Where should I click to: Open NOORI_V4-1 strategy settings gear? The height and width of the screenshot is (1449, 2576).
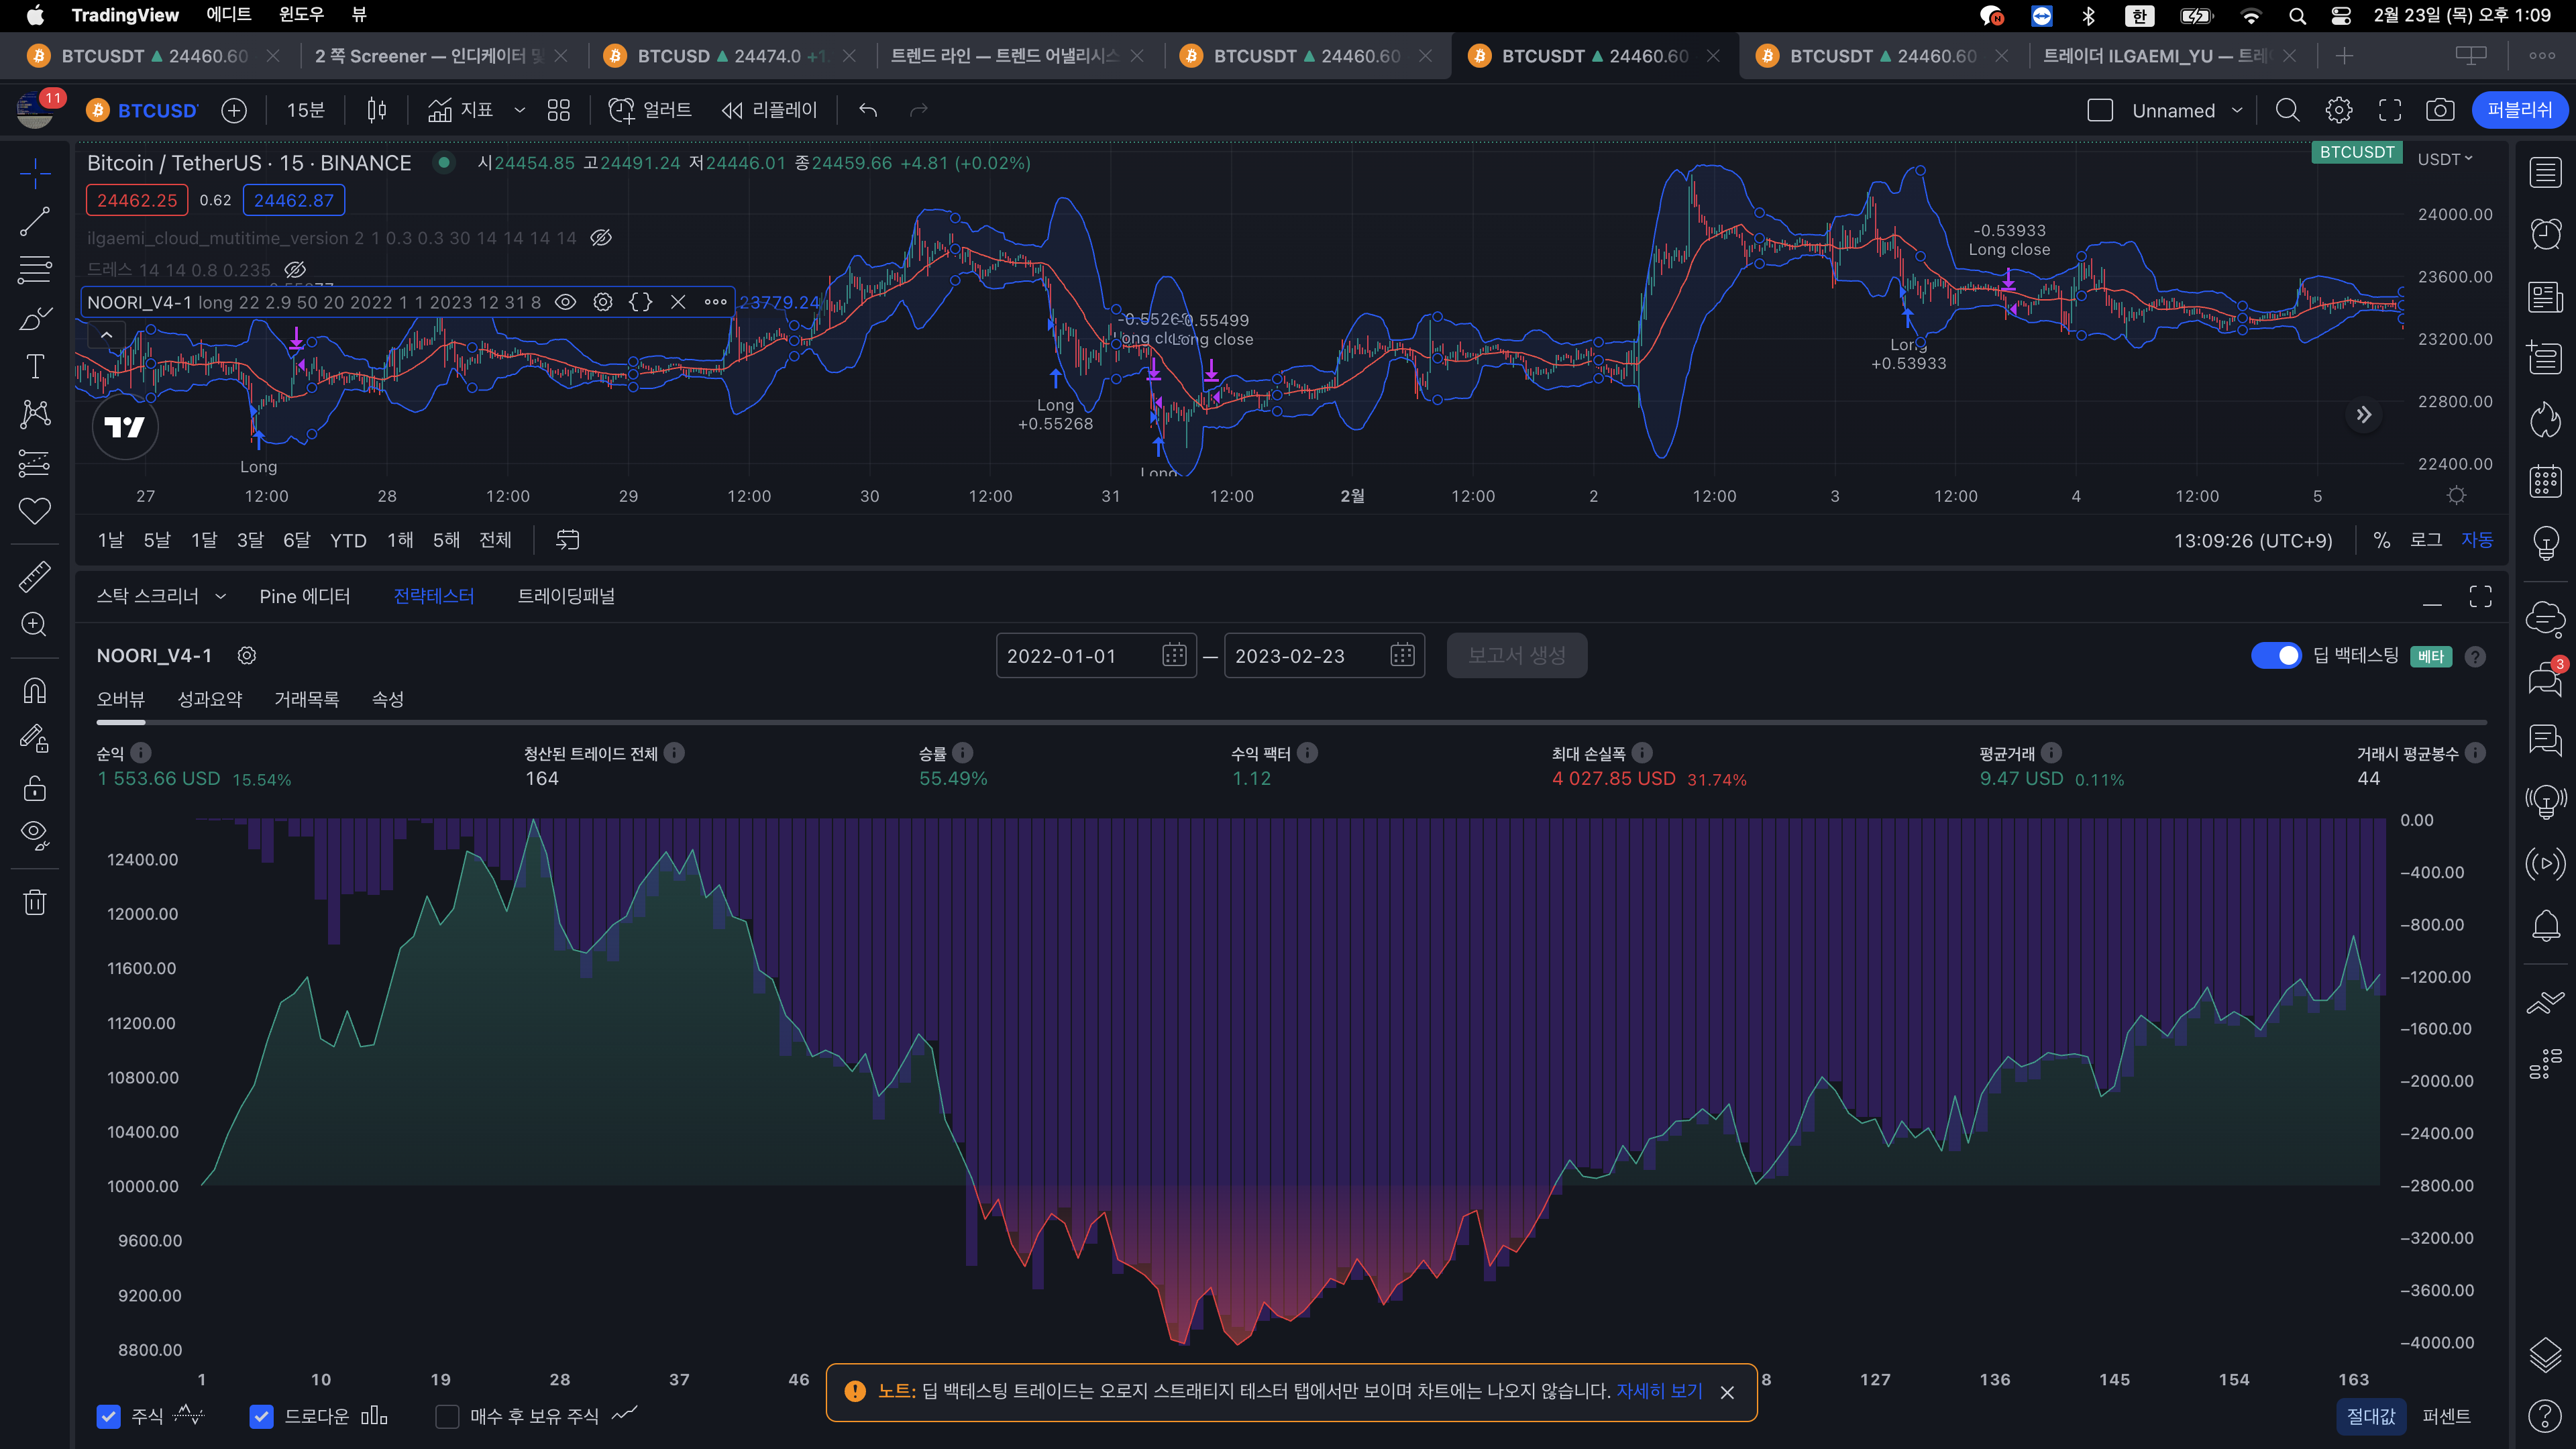click(246, 655)
